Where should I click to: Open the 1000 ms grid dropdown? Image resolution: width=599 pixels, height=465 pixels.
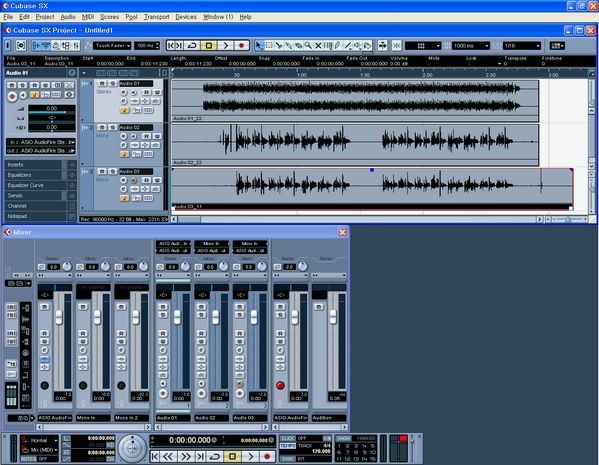tap(471, 46)
